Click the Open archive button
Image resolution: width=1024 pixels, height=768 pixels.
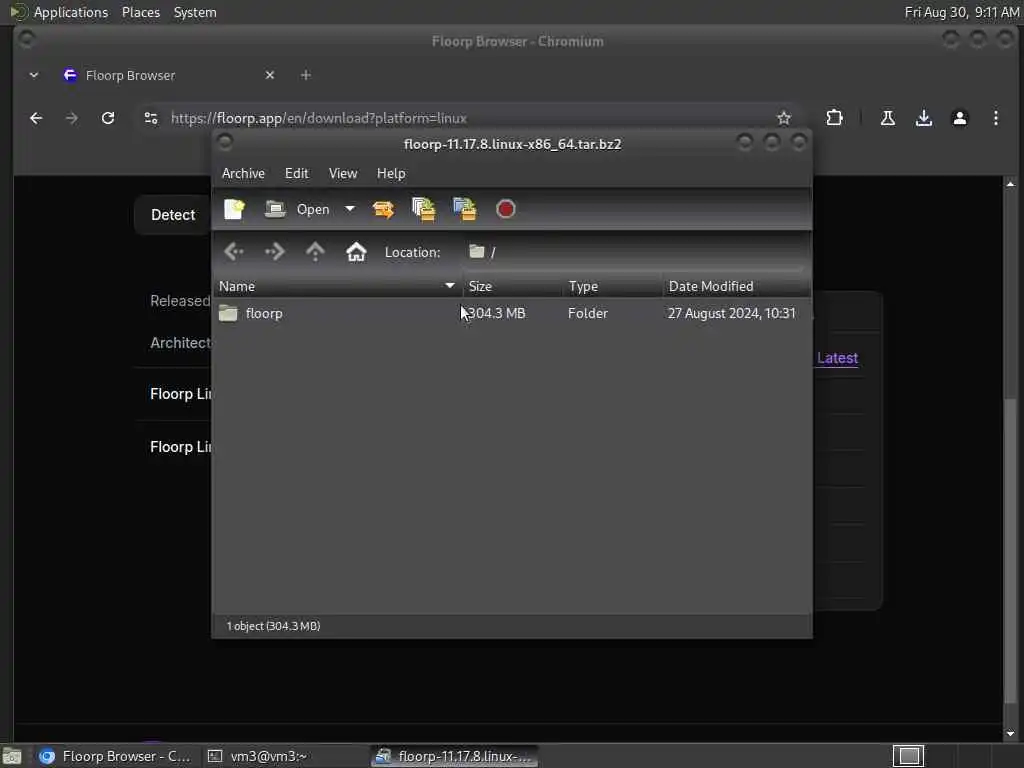coord(297,209)
